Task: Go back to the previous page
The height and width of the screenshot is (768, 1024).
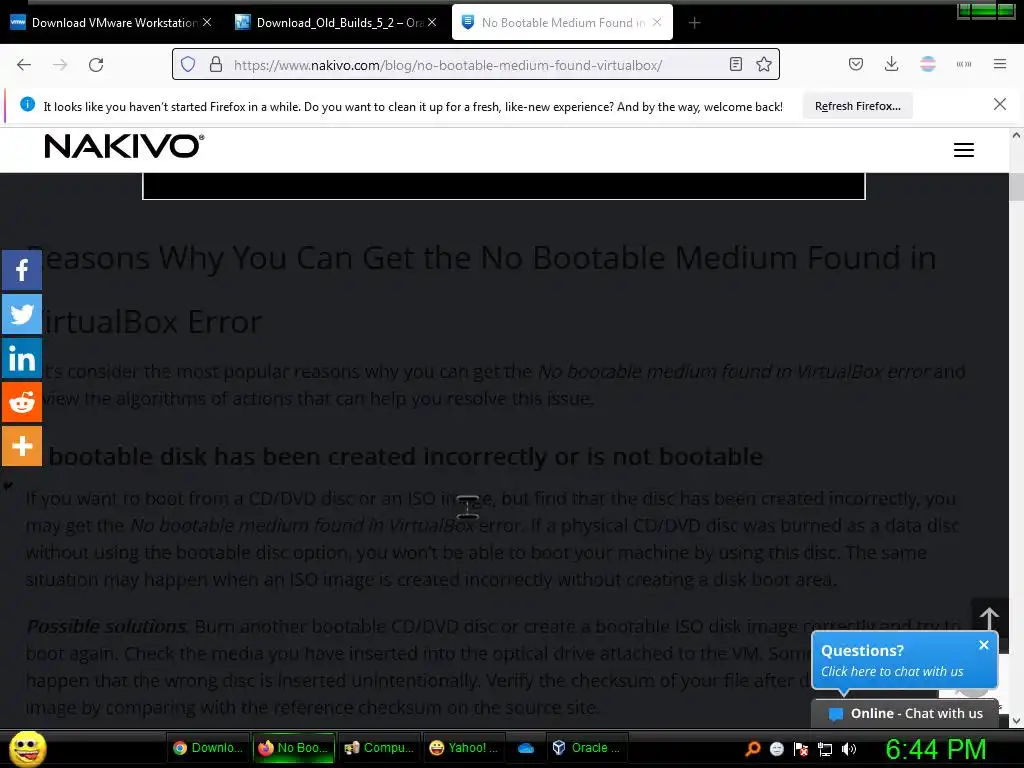Action: tap(24, 65)
